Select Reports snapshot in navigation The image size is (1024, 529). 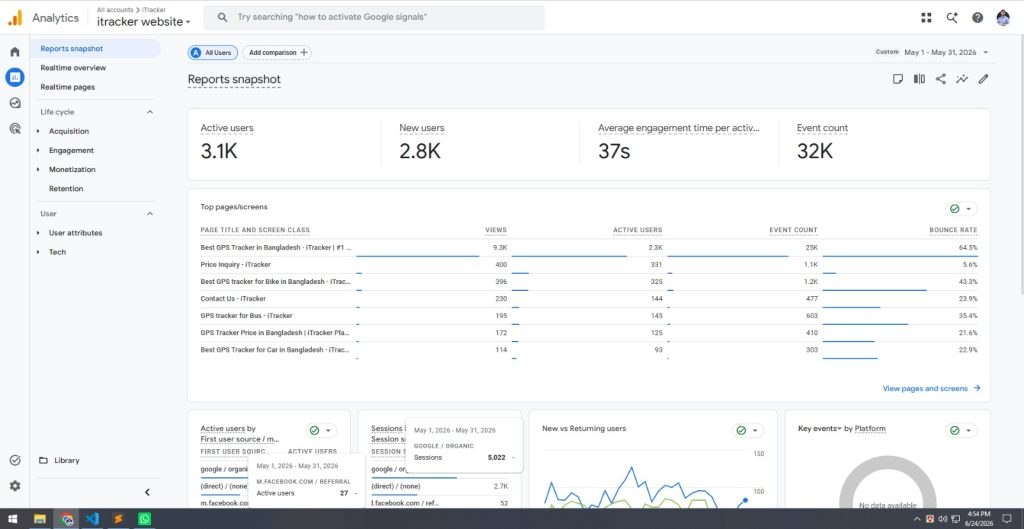click(x=95, y=48)
